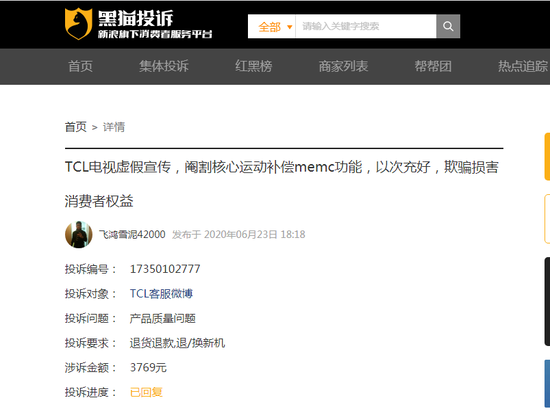
Task: Click the 投诉对象 label
Action: 90,294
